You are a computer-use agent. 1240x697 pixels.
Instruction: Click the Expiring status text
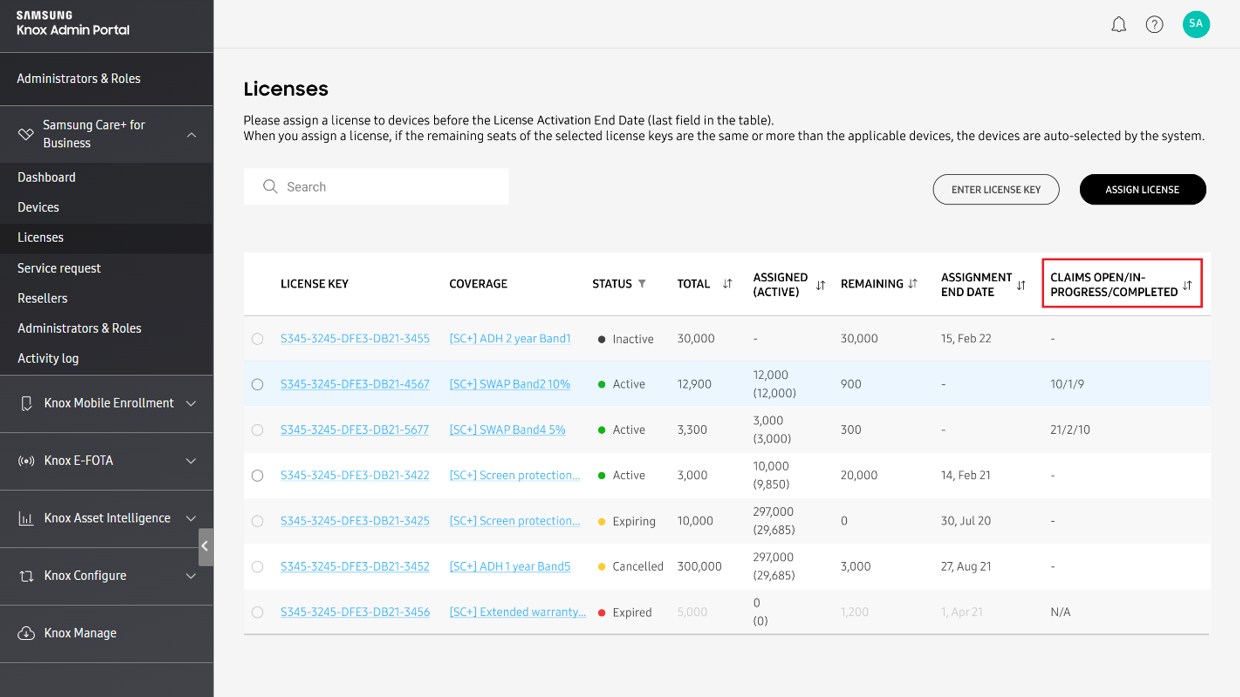pyautogui.click(x=634, y=521)
